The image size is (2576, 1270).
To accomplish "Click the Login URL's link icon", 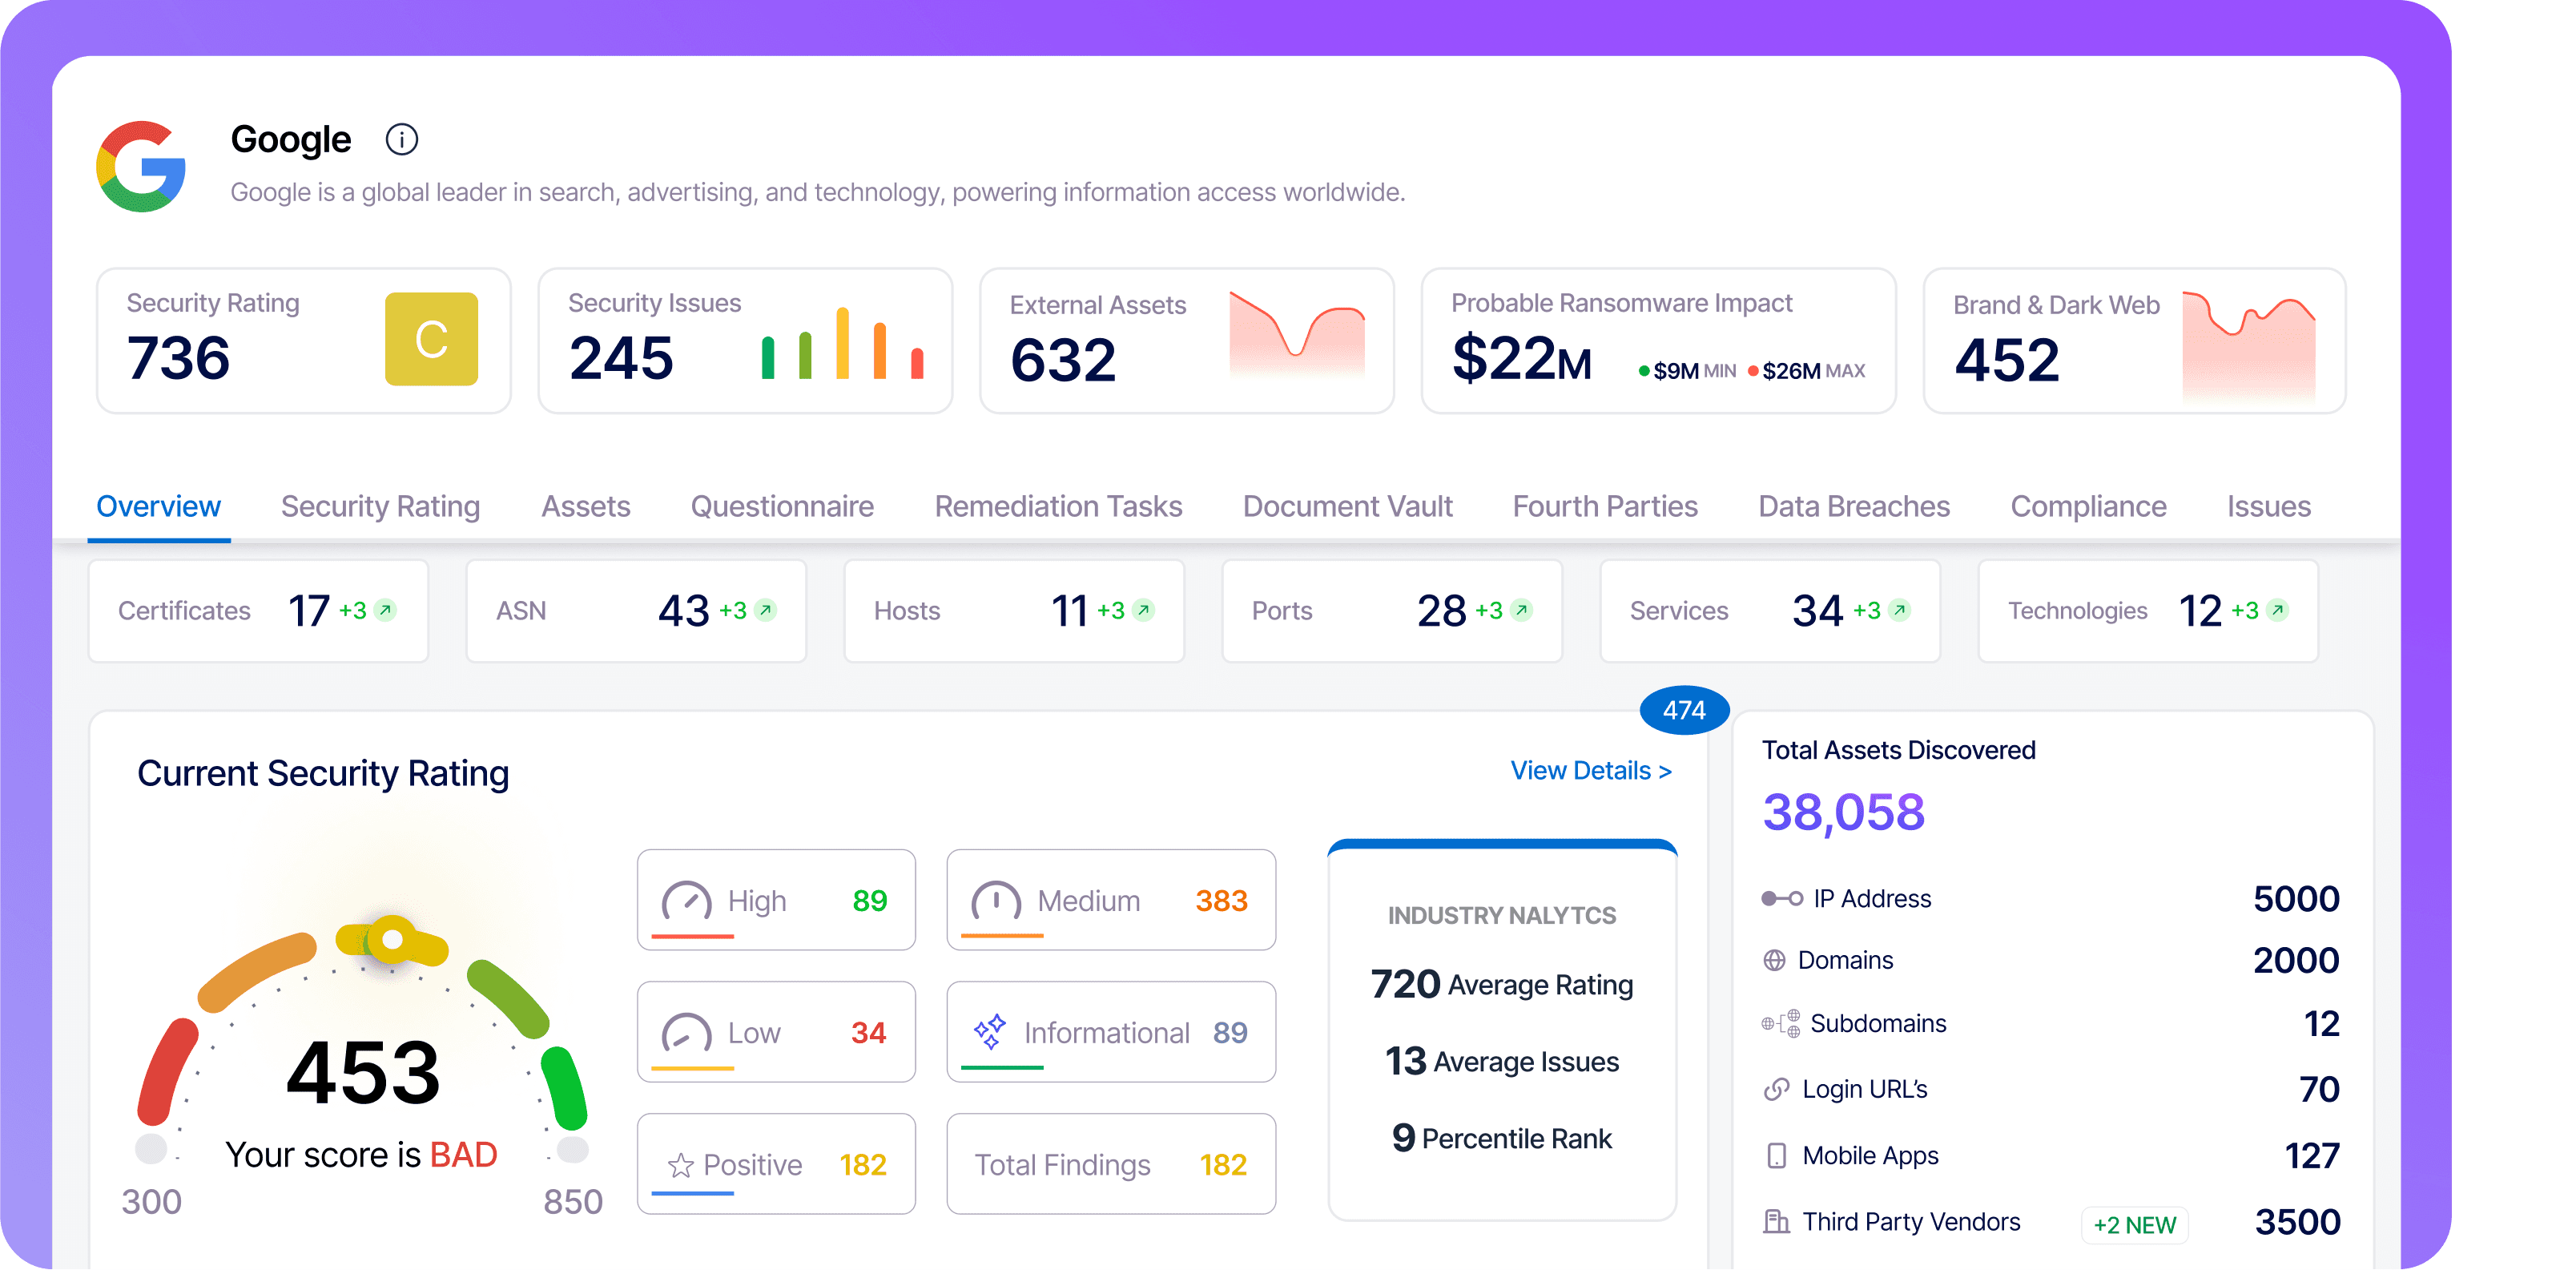I will tap(1776, 1089).
